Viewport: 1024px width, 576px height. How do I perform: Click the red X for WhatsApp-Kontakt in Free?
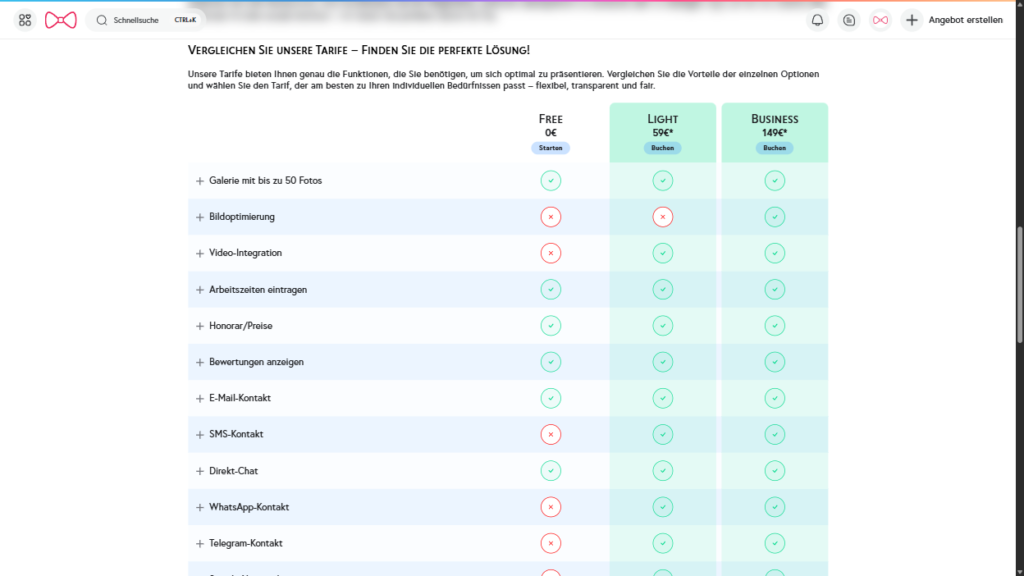point(550,507)
